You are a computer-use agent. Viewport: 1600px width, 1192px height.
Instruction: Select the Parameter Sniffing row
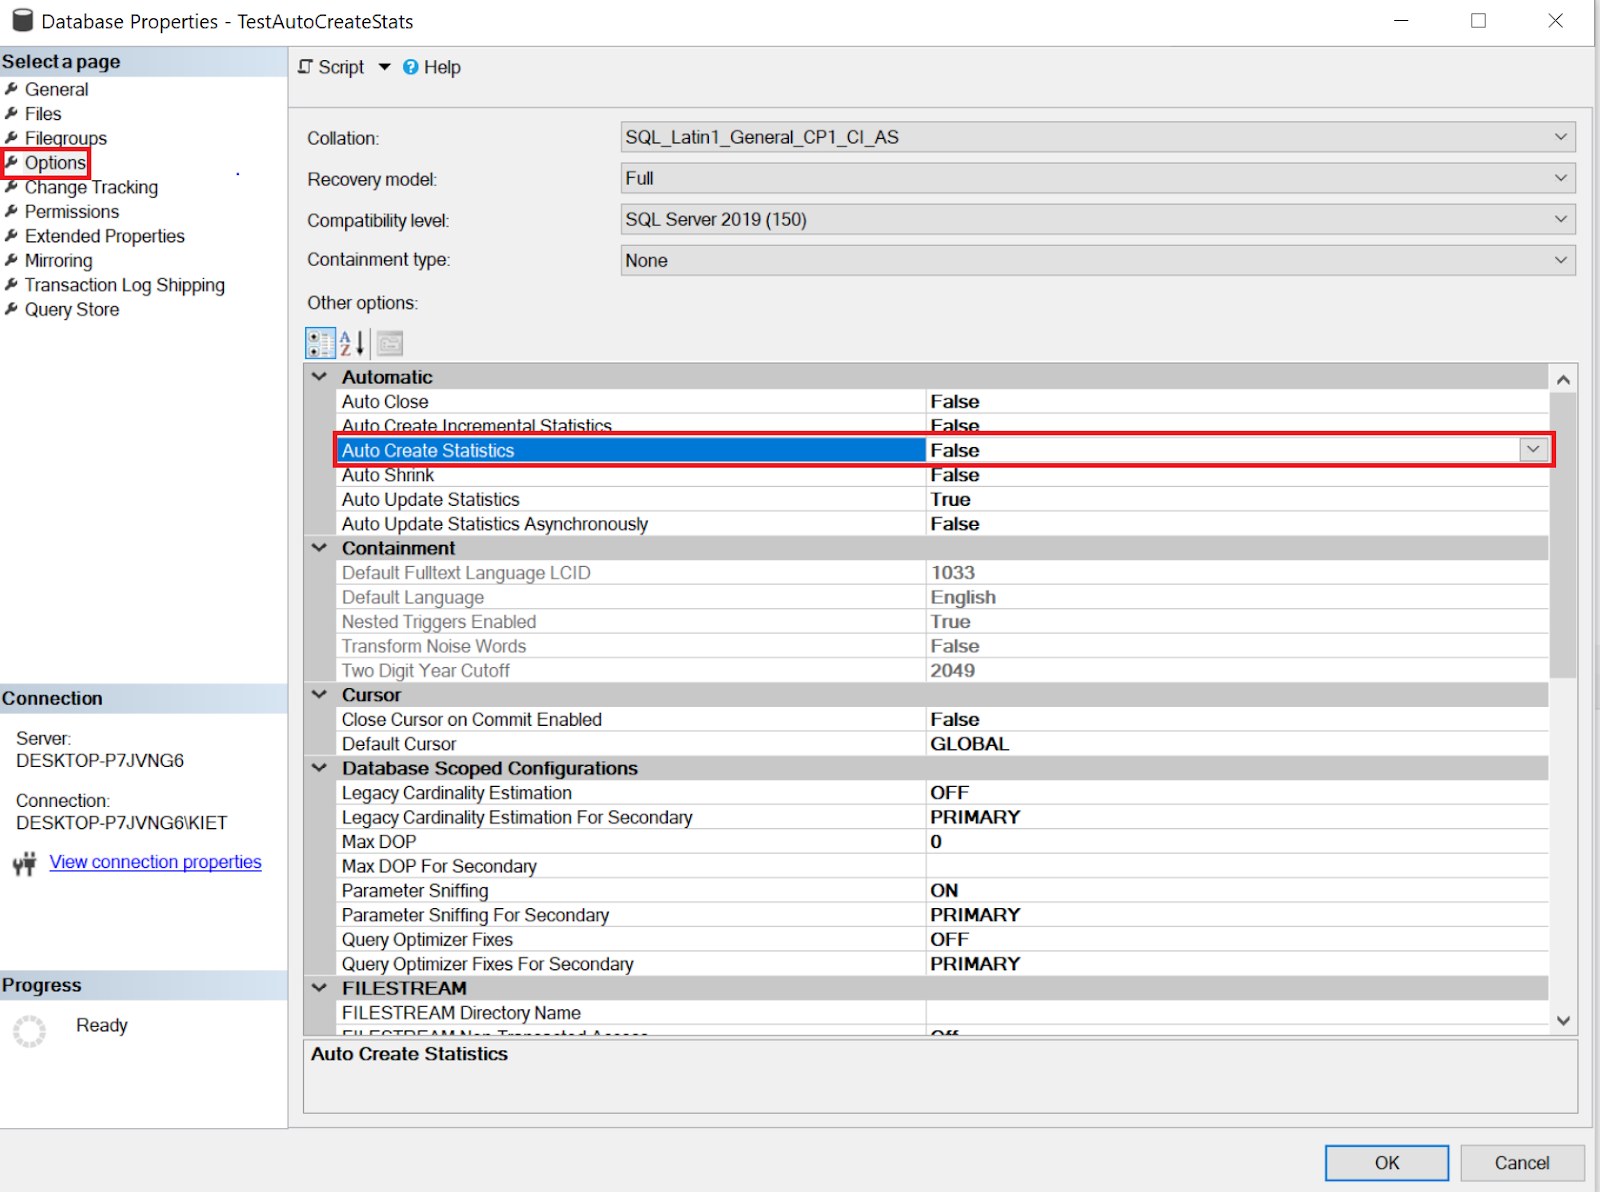coord(942,891)
